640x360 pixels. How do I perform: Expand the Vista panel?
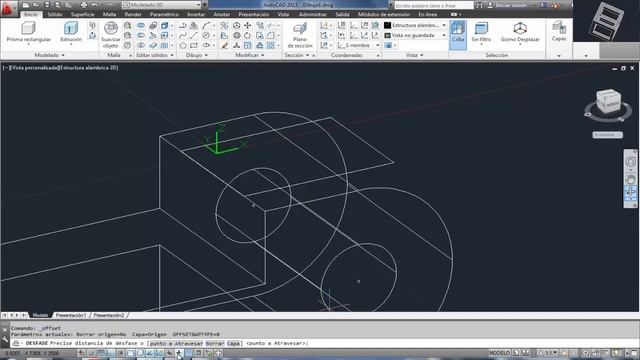tap(415, 55)
